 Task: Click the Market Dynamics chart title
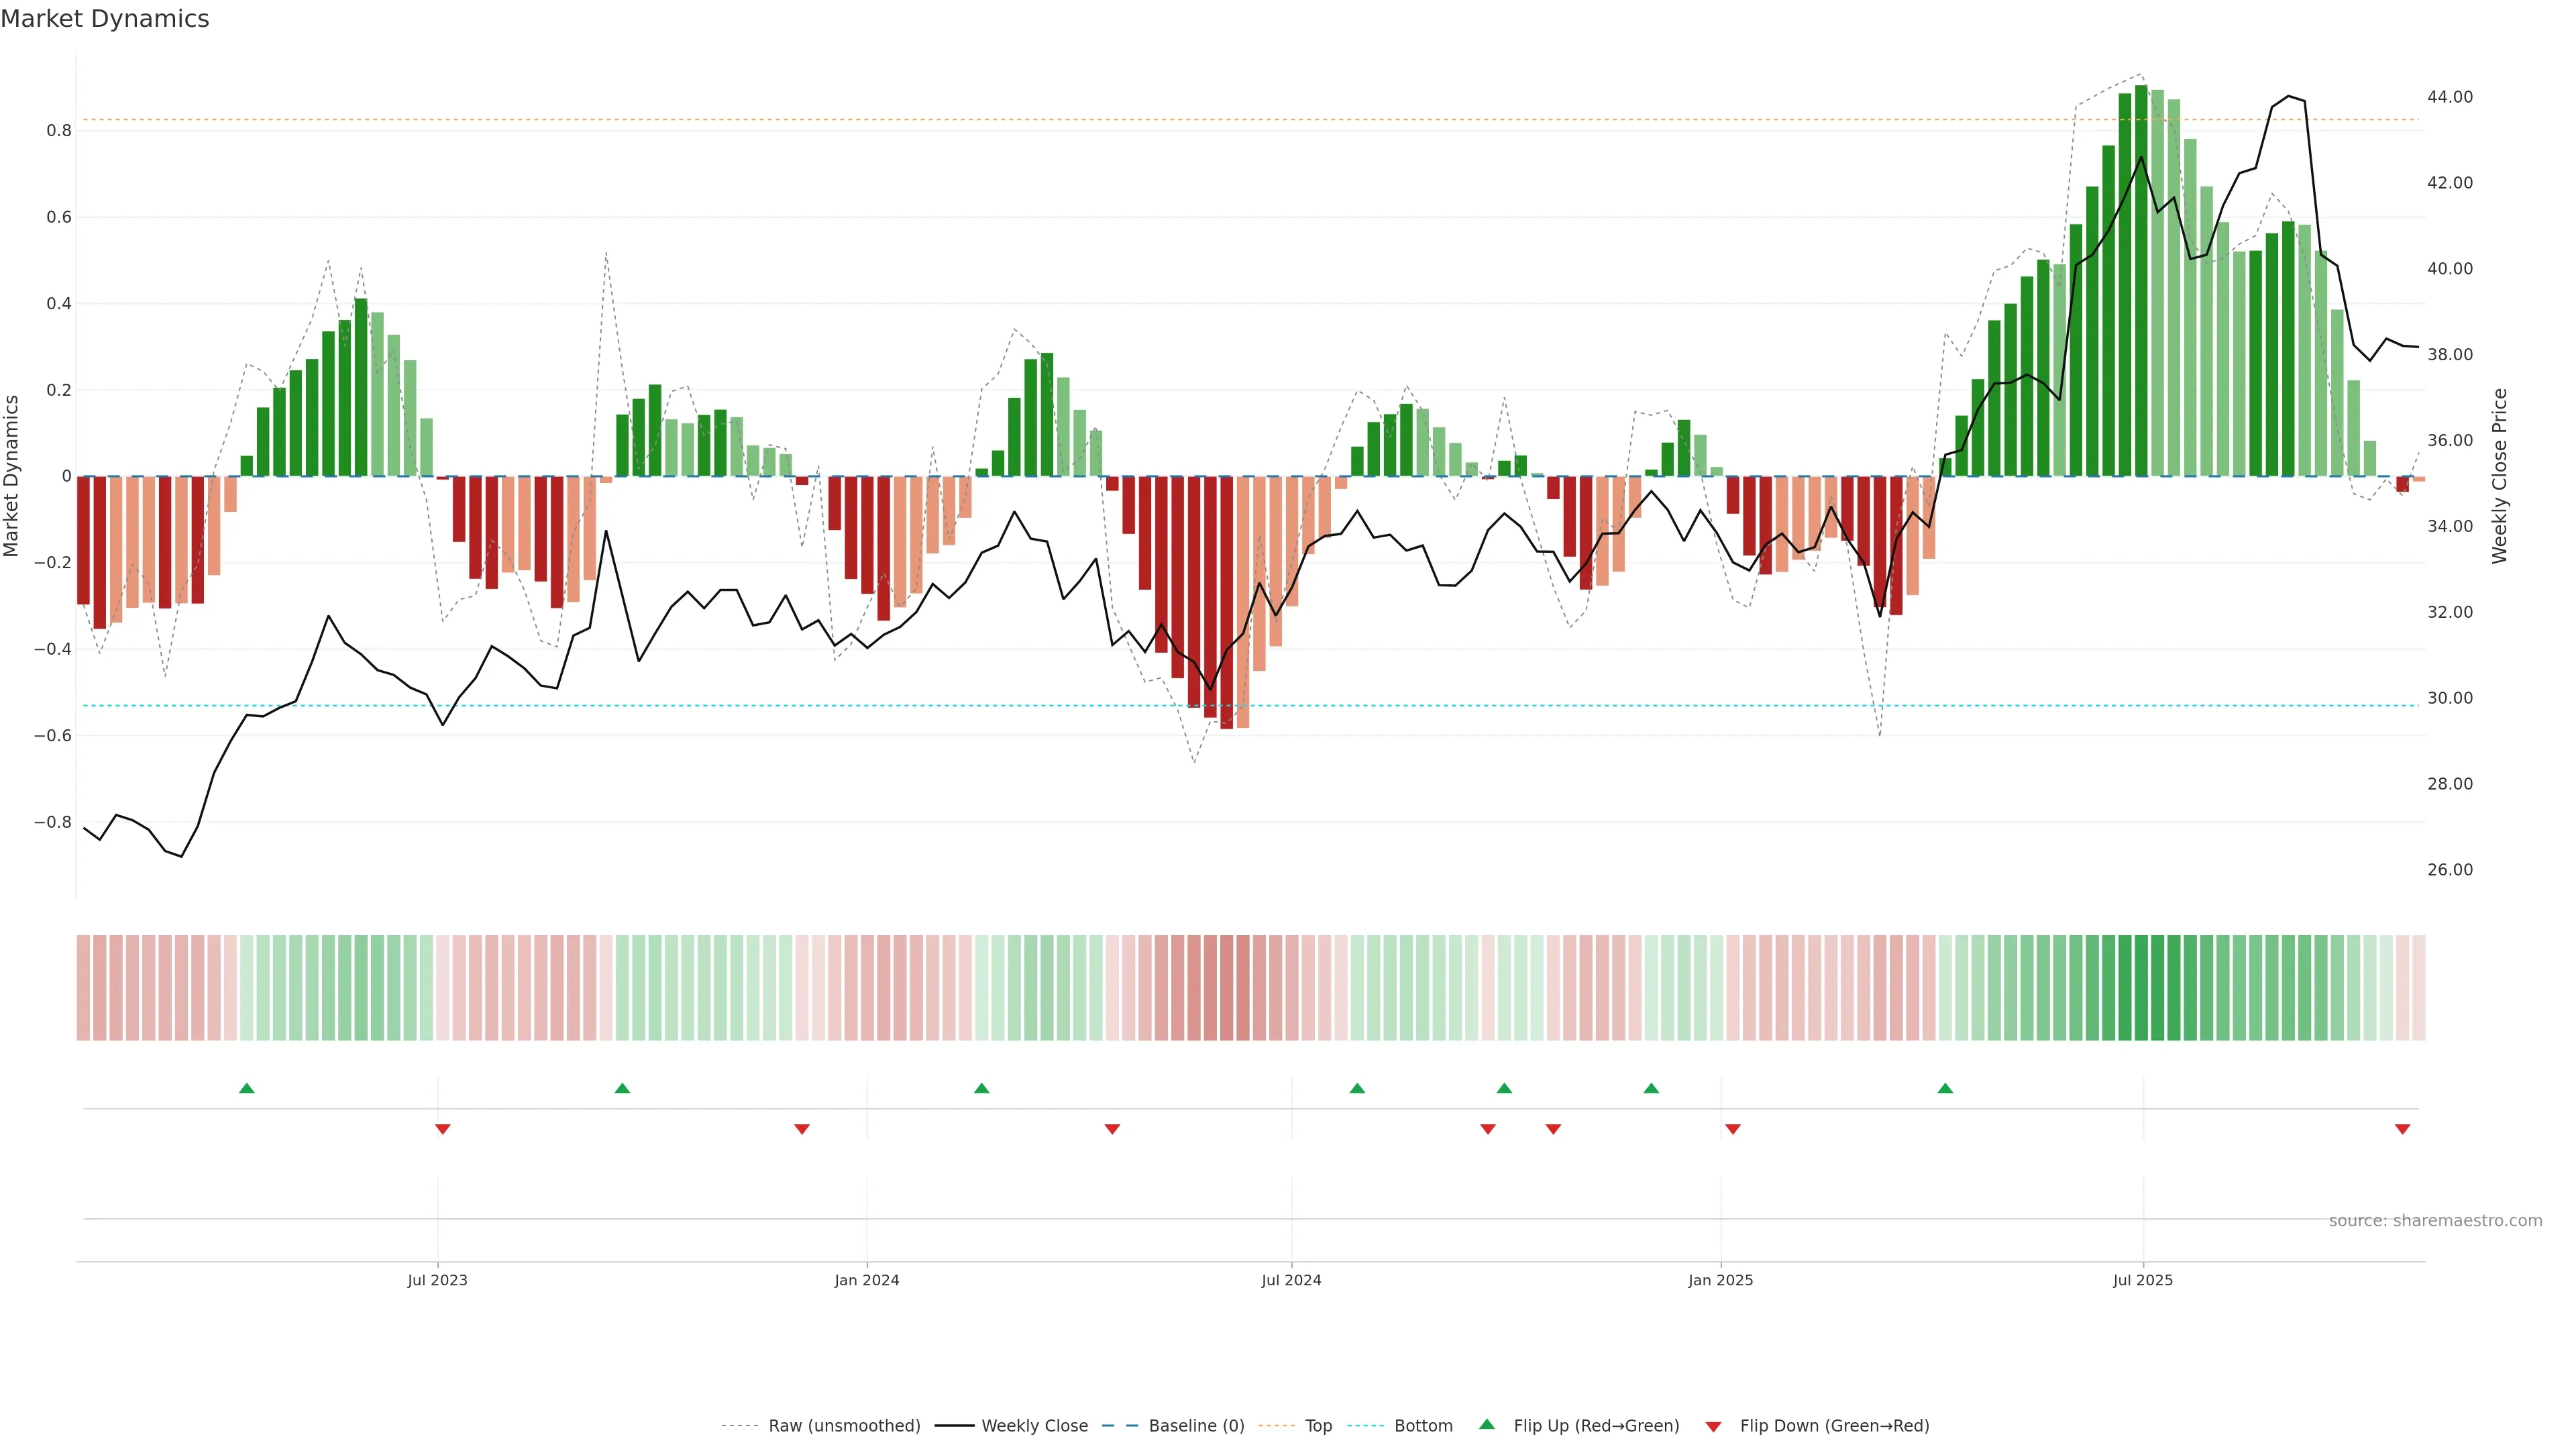point(105,19)
